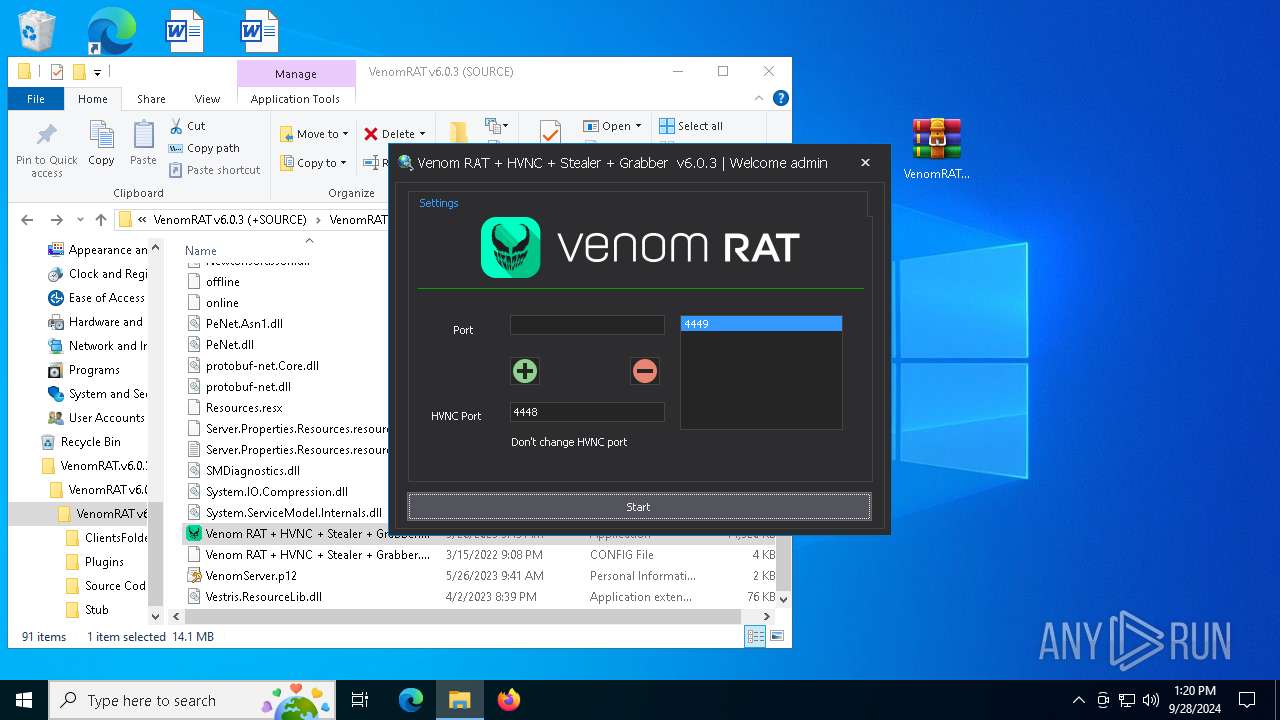Open Recycle Bin on the desktop

(37, 31)
